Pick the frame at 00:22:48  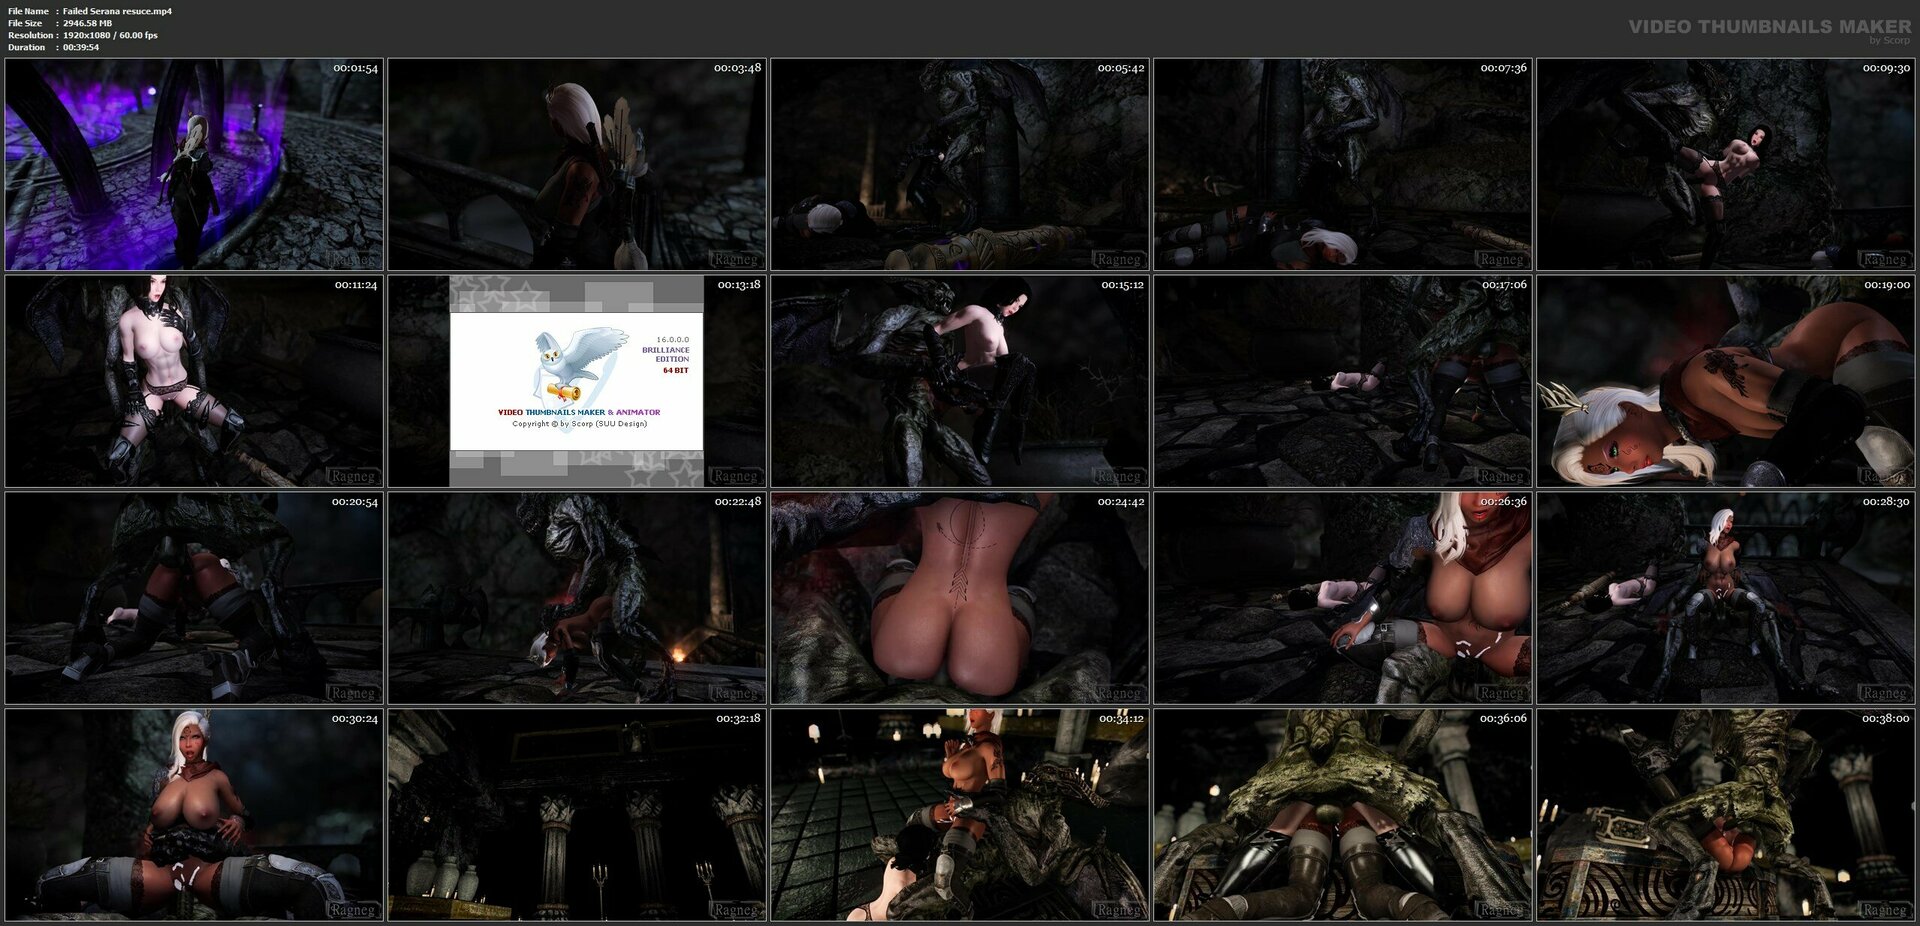(x=577, y=598)
